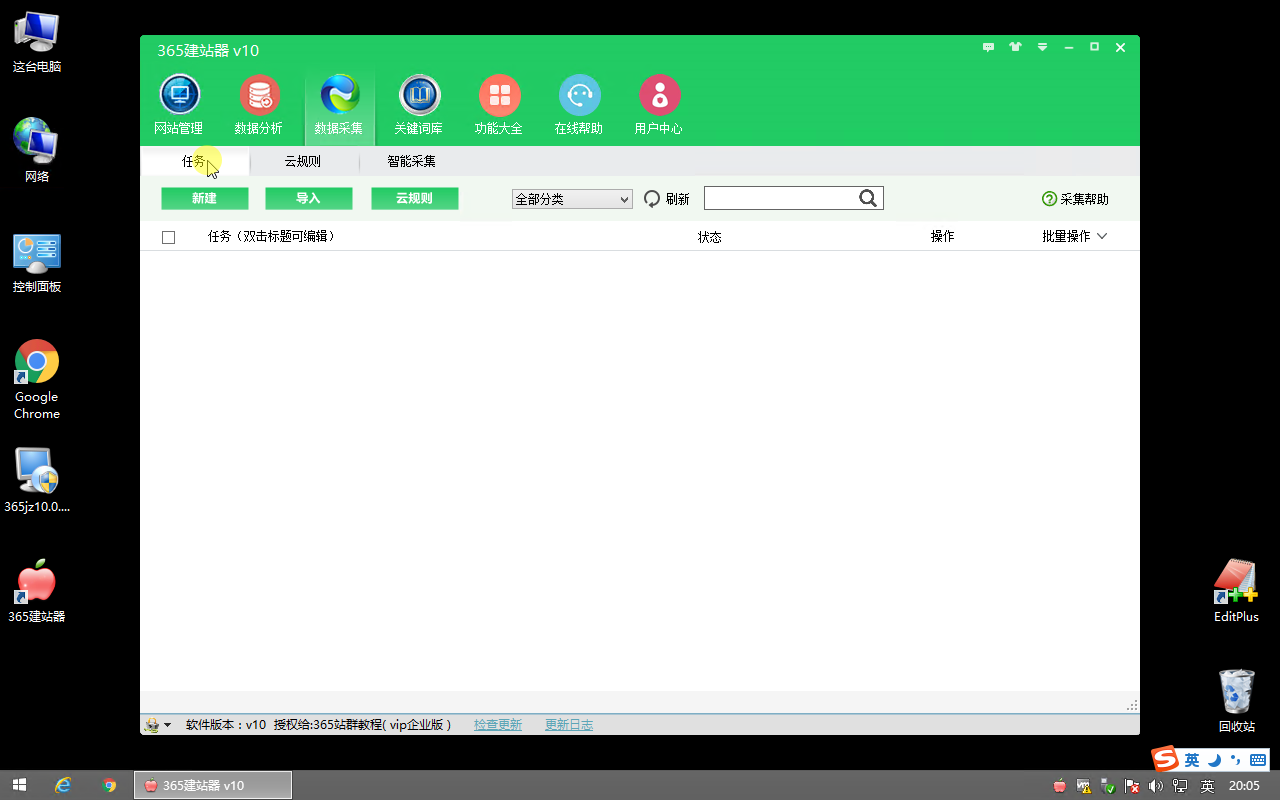Open 365jz10.0 installer desktop icon
Viewport: 1280px width, 800px height.
pyautogui.click(x=36, y=470)
